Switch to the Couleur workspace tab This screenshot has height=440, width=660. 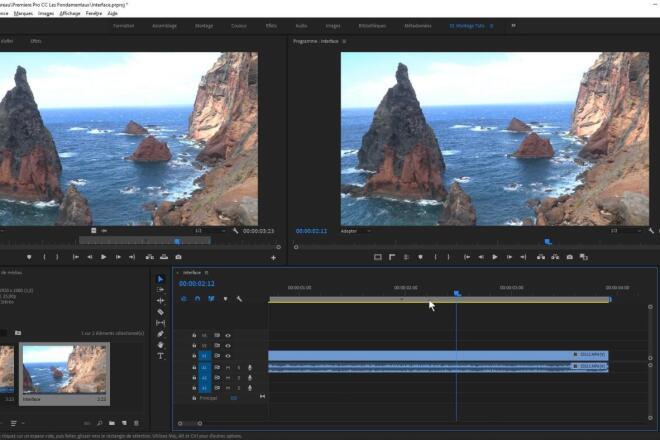(239, 25)
